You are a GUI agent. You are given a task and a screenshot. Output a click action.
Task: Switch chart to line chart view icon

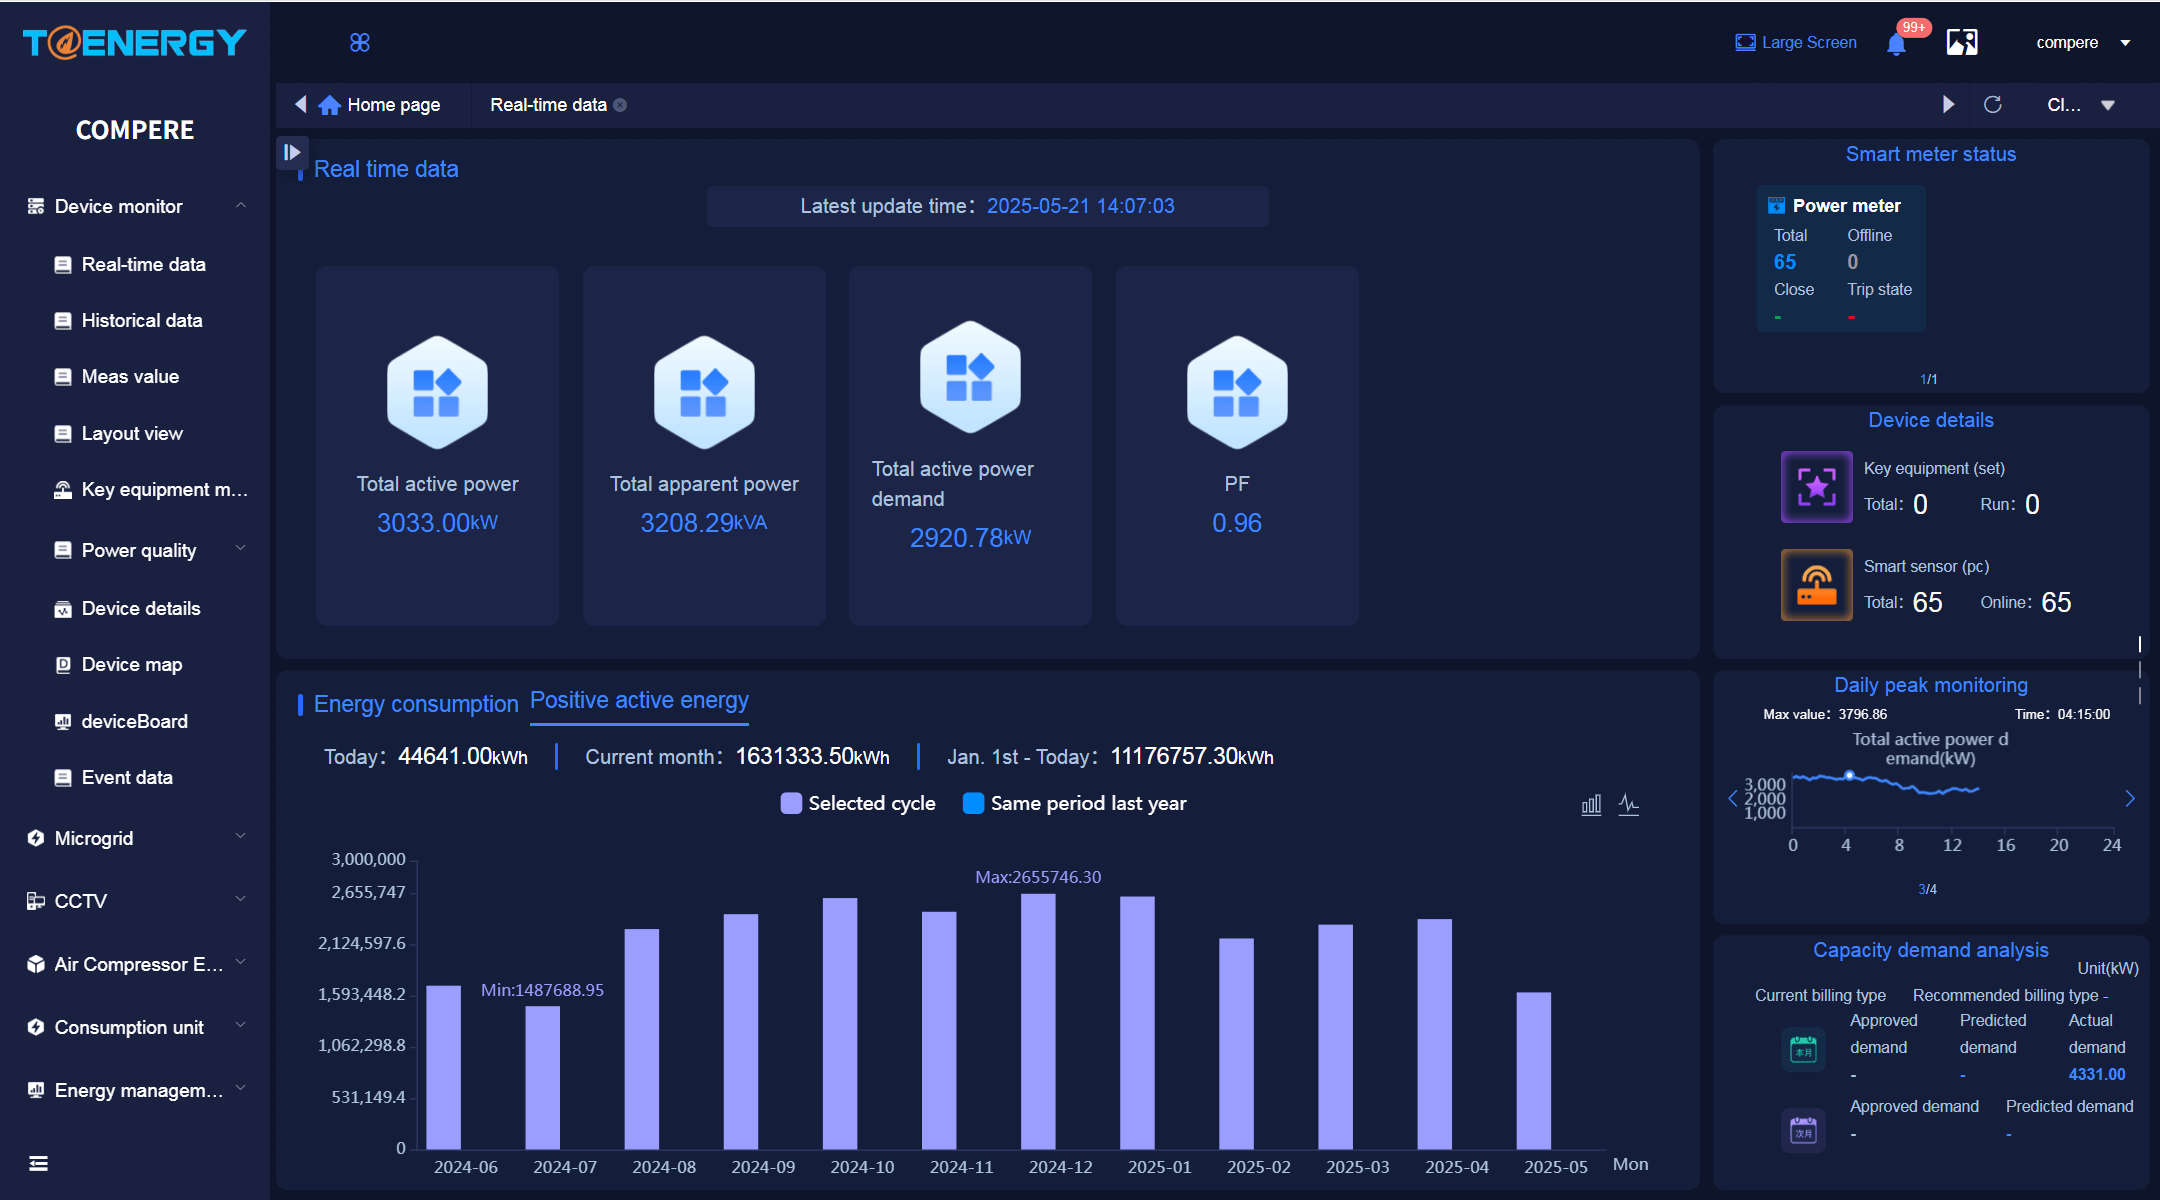coord(1629,805)
